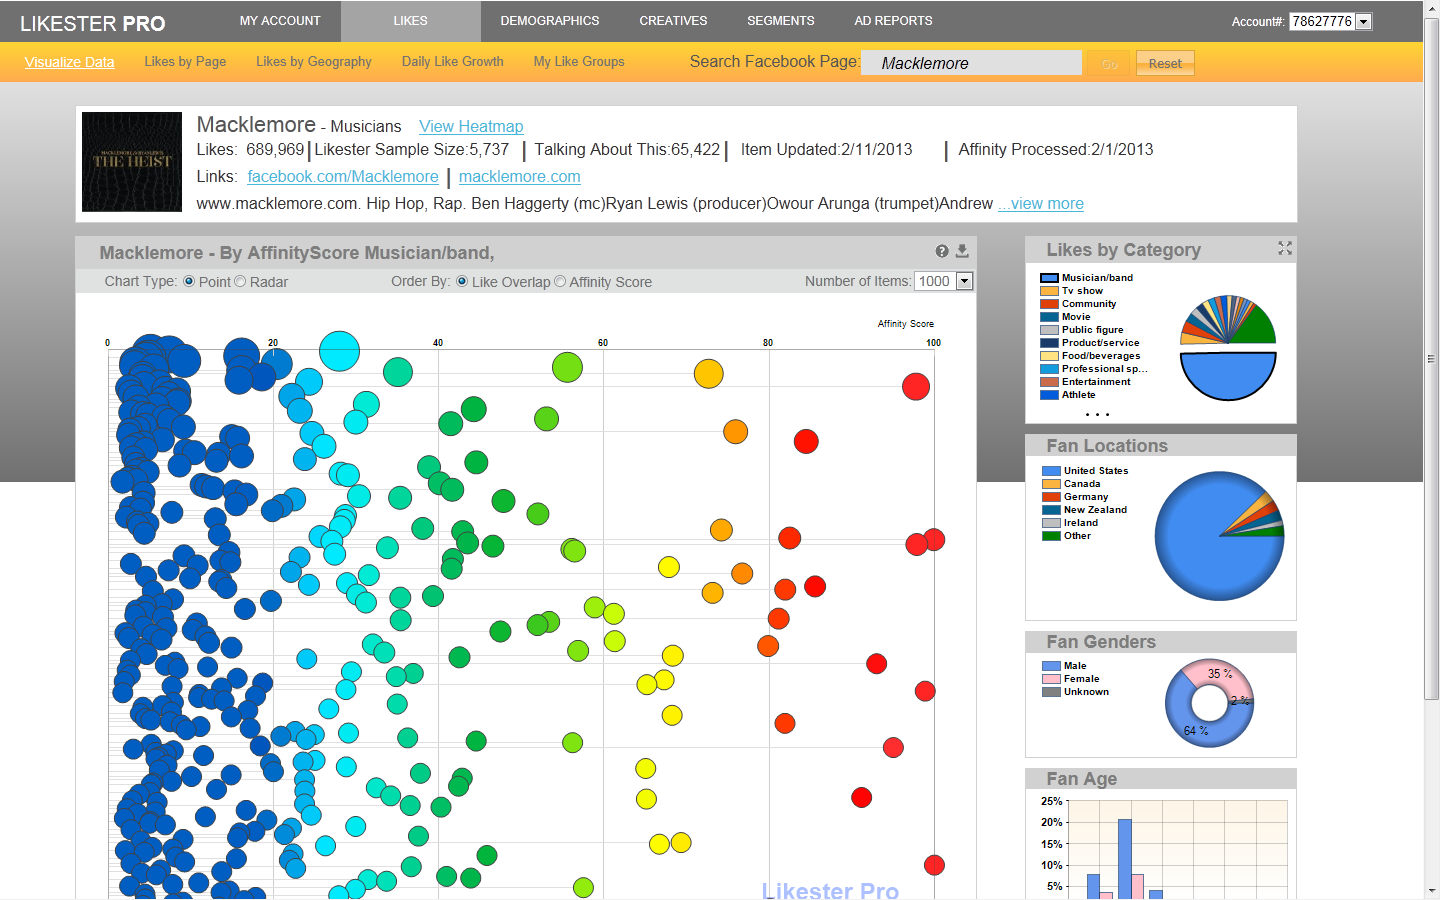
Task: Click the Reset button
Action: point(1165,63)
